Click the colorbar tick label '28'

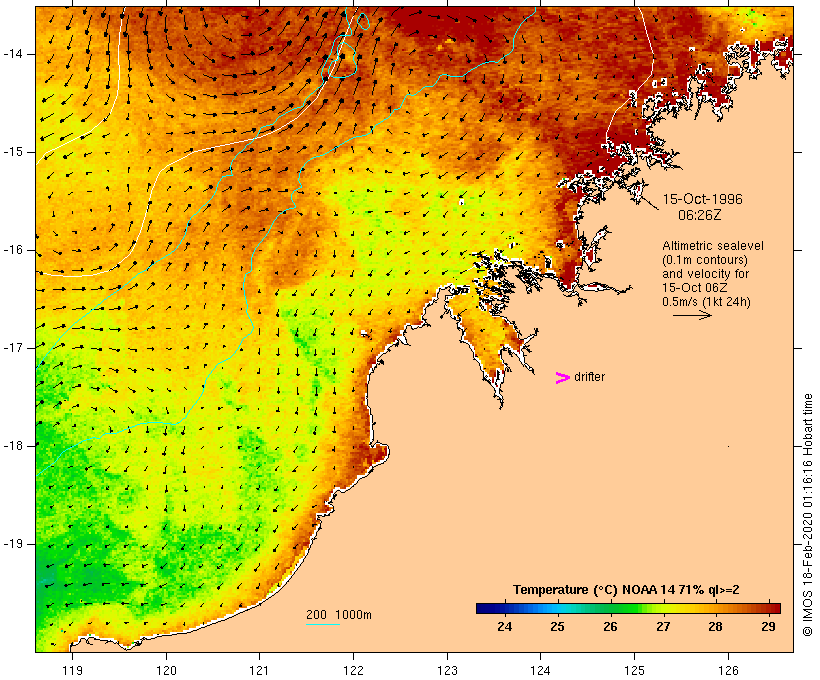[715, 627]
